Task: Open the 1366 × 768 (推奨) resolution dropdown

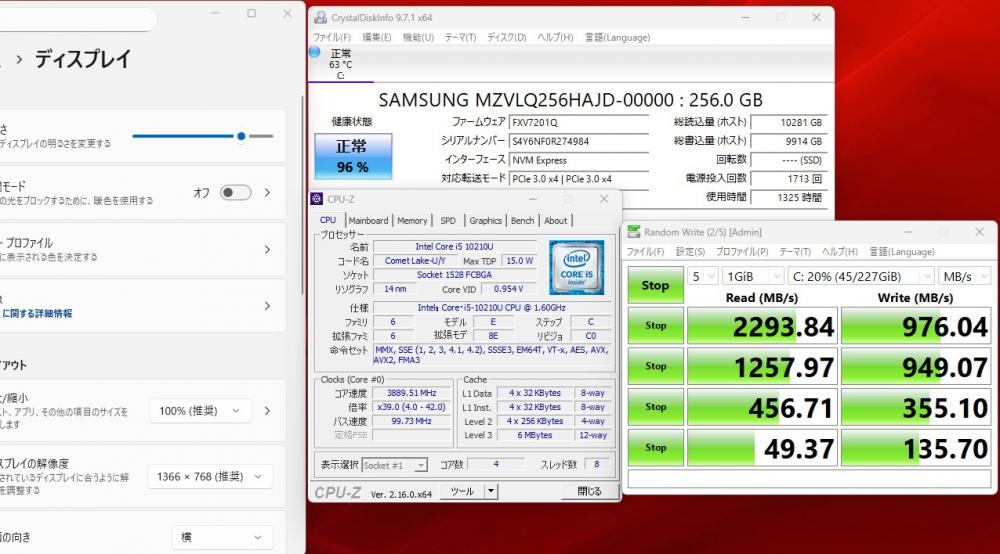Action: tap(210, 476)
